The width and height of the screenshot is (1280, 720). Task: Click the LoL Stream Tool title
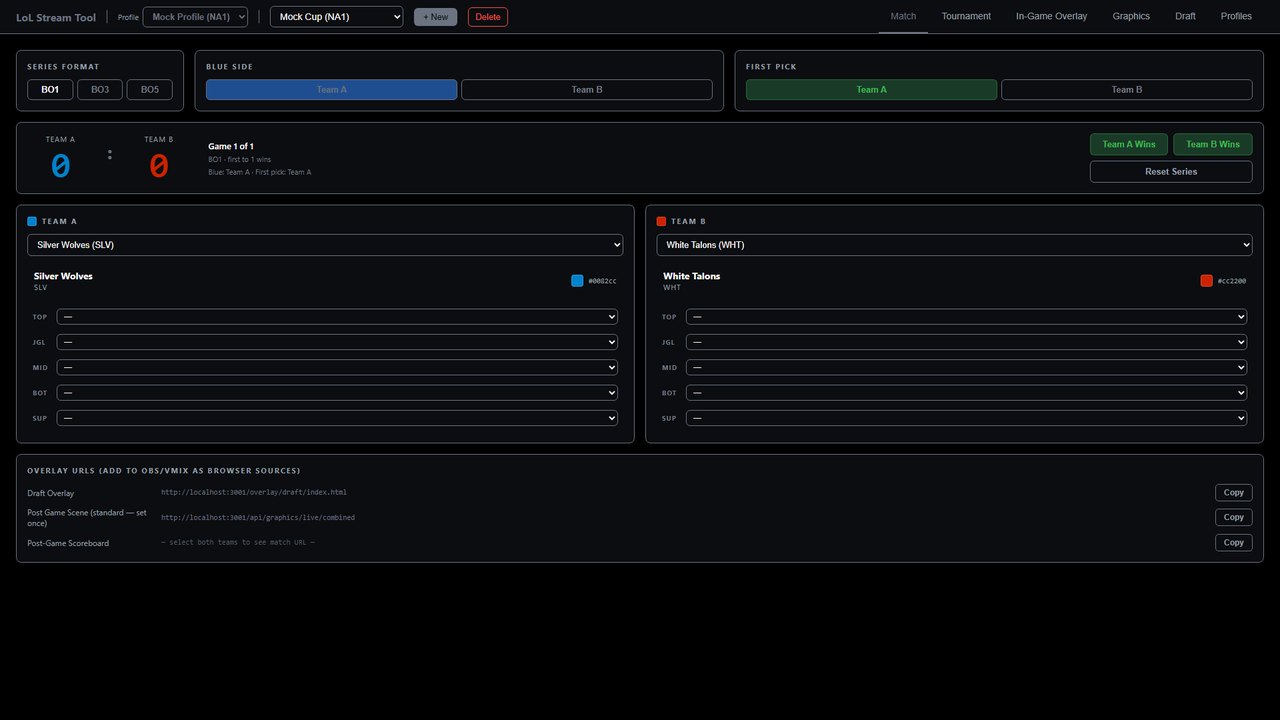point(56,17)
